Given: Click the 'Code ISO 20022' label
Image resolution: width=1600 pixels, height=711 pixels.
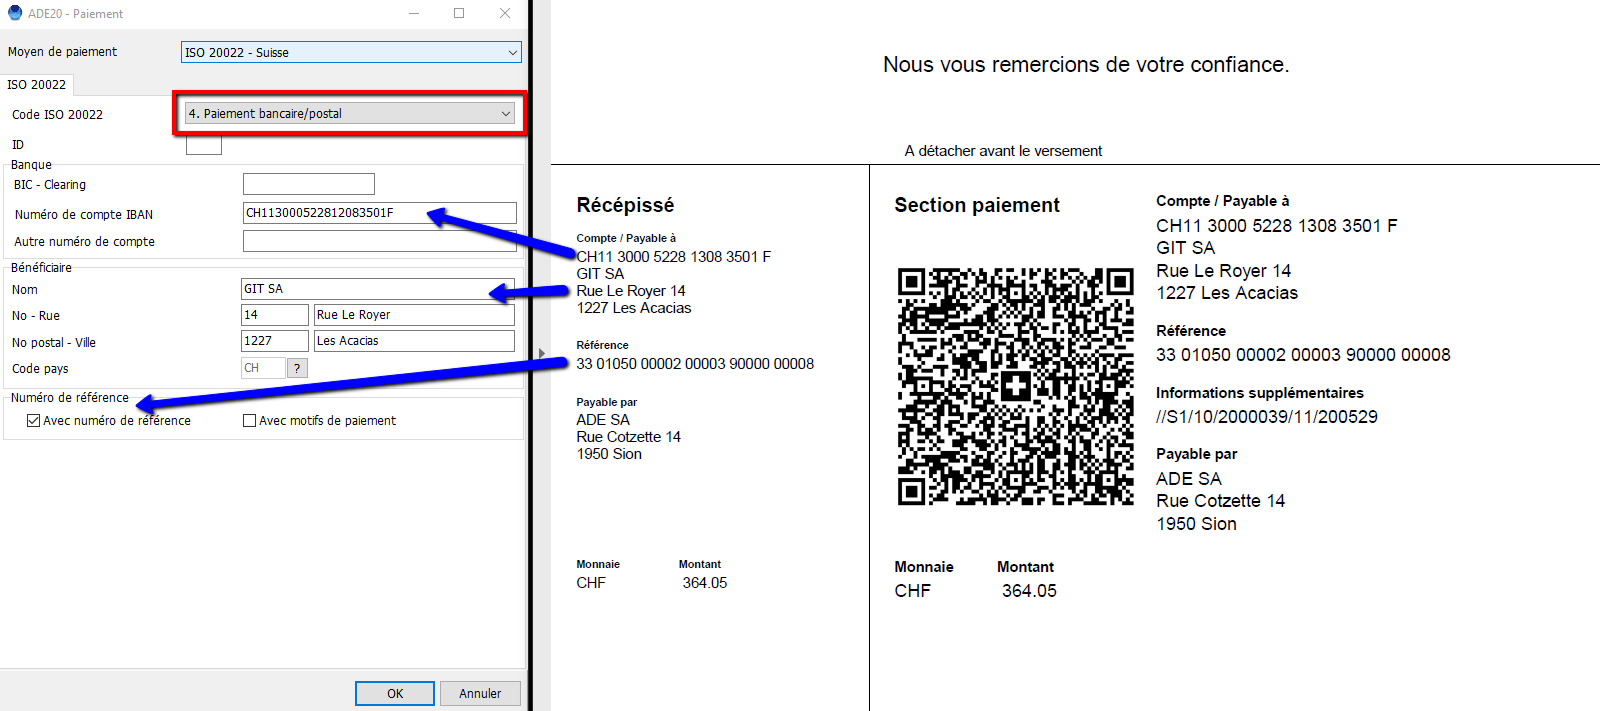Looking at the screenshot, I should click(57, 115).
